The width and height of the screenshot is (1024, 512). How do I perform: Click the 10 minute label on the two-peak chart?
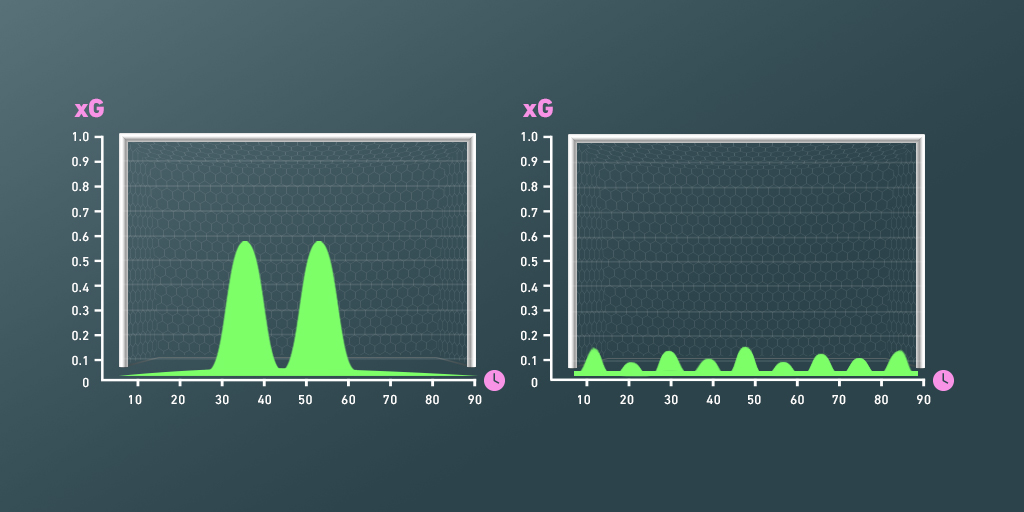135,400
